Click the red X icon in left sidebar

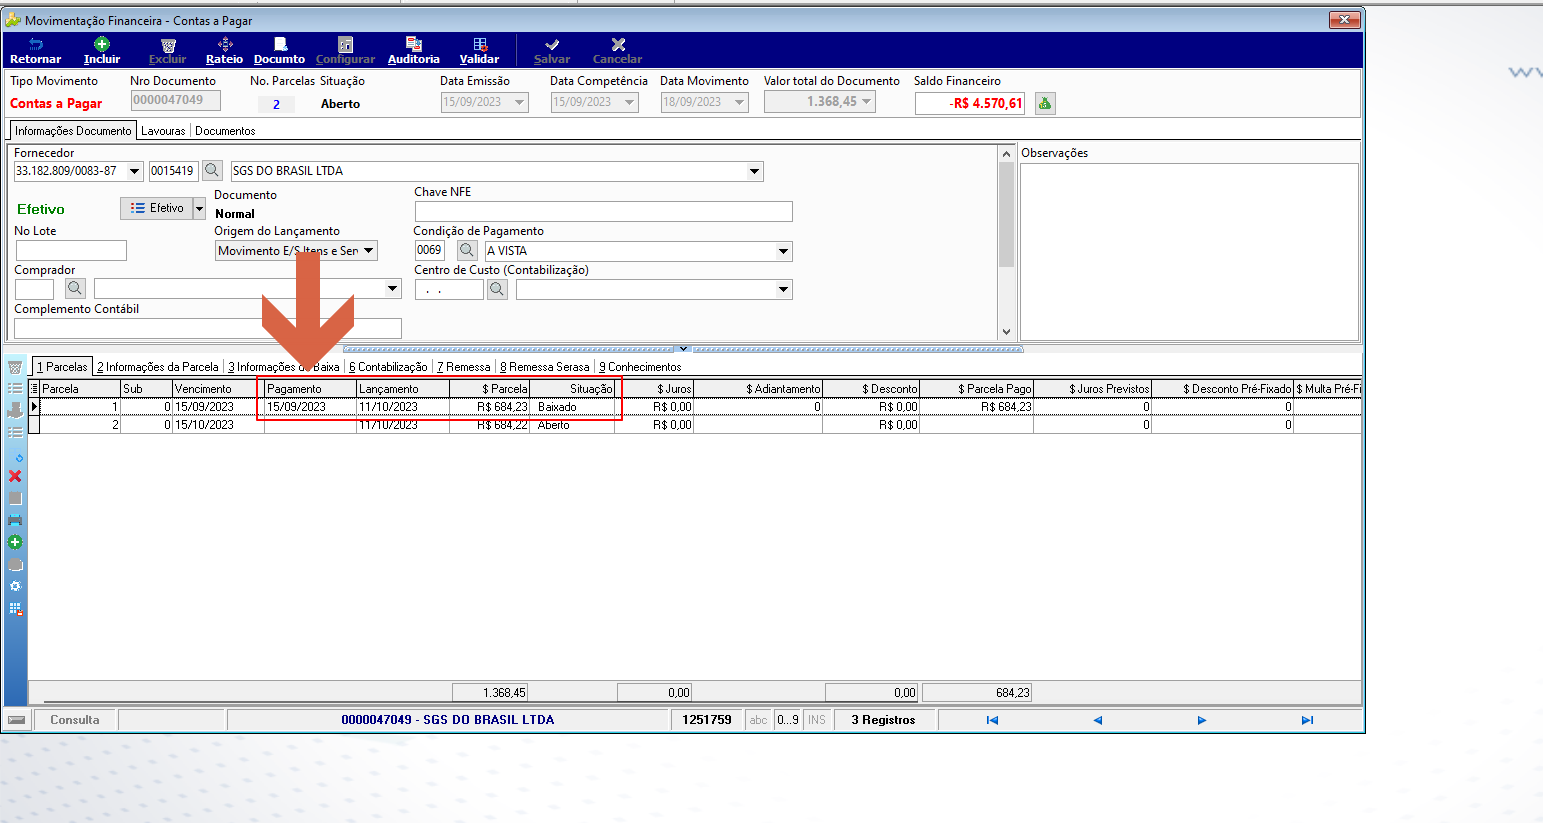click(x=15, y=476)
